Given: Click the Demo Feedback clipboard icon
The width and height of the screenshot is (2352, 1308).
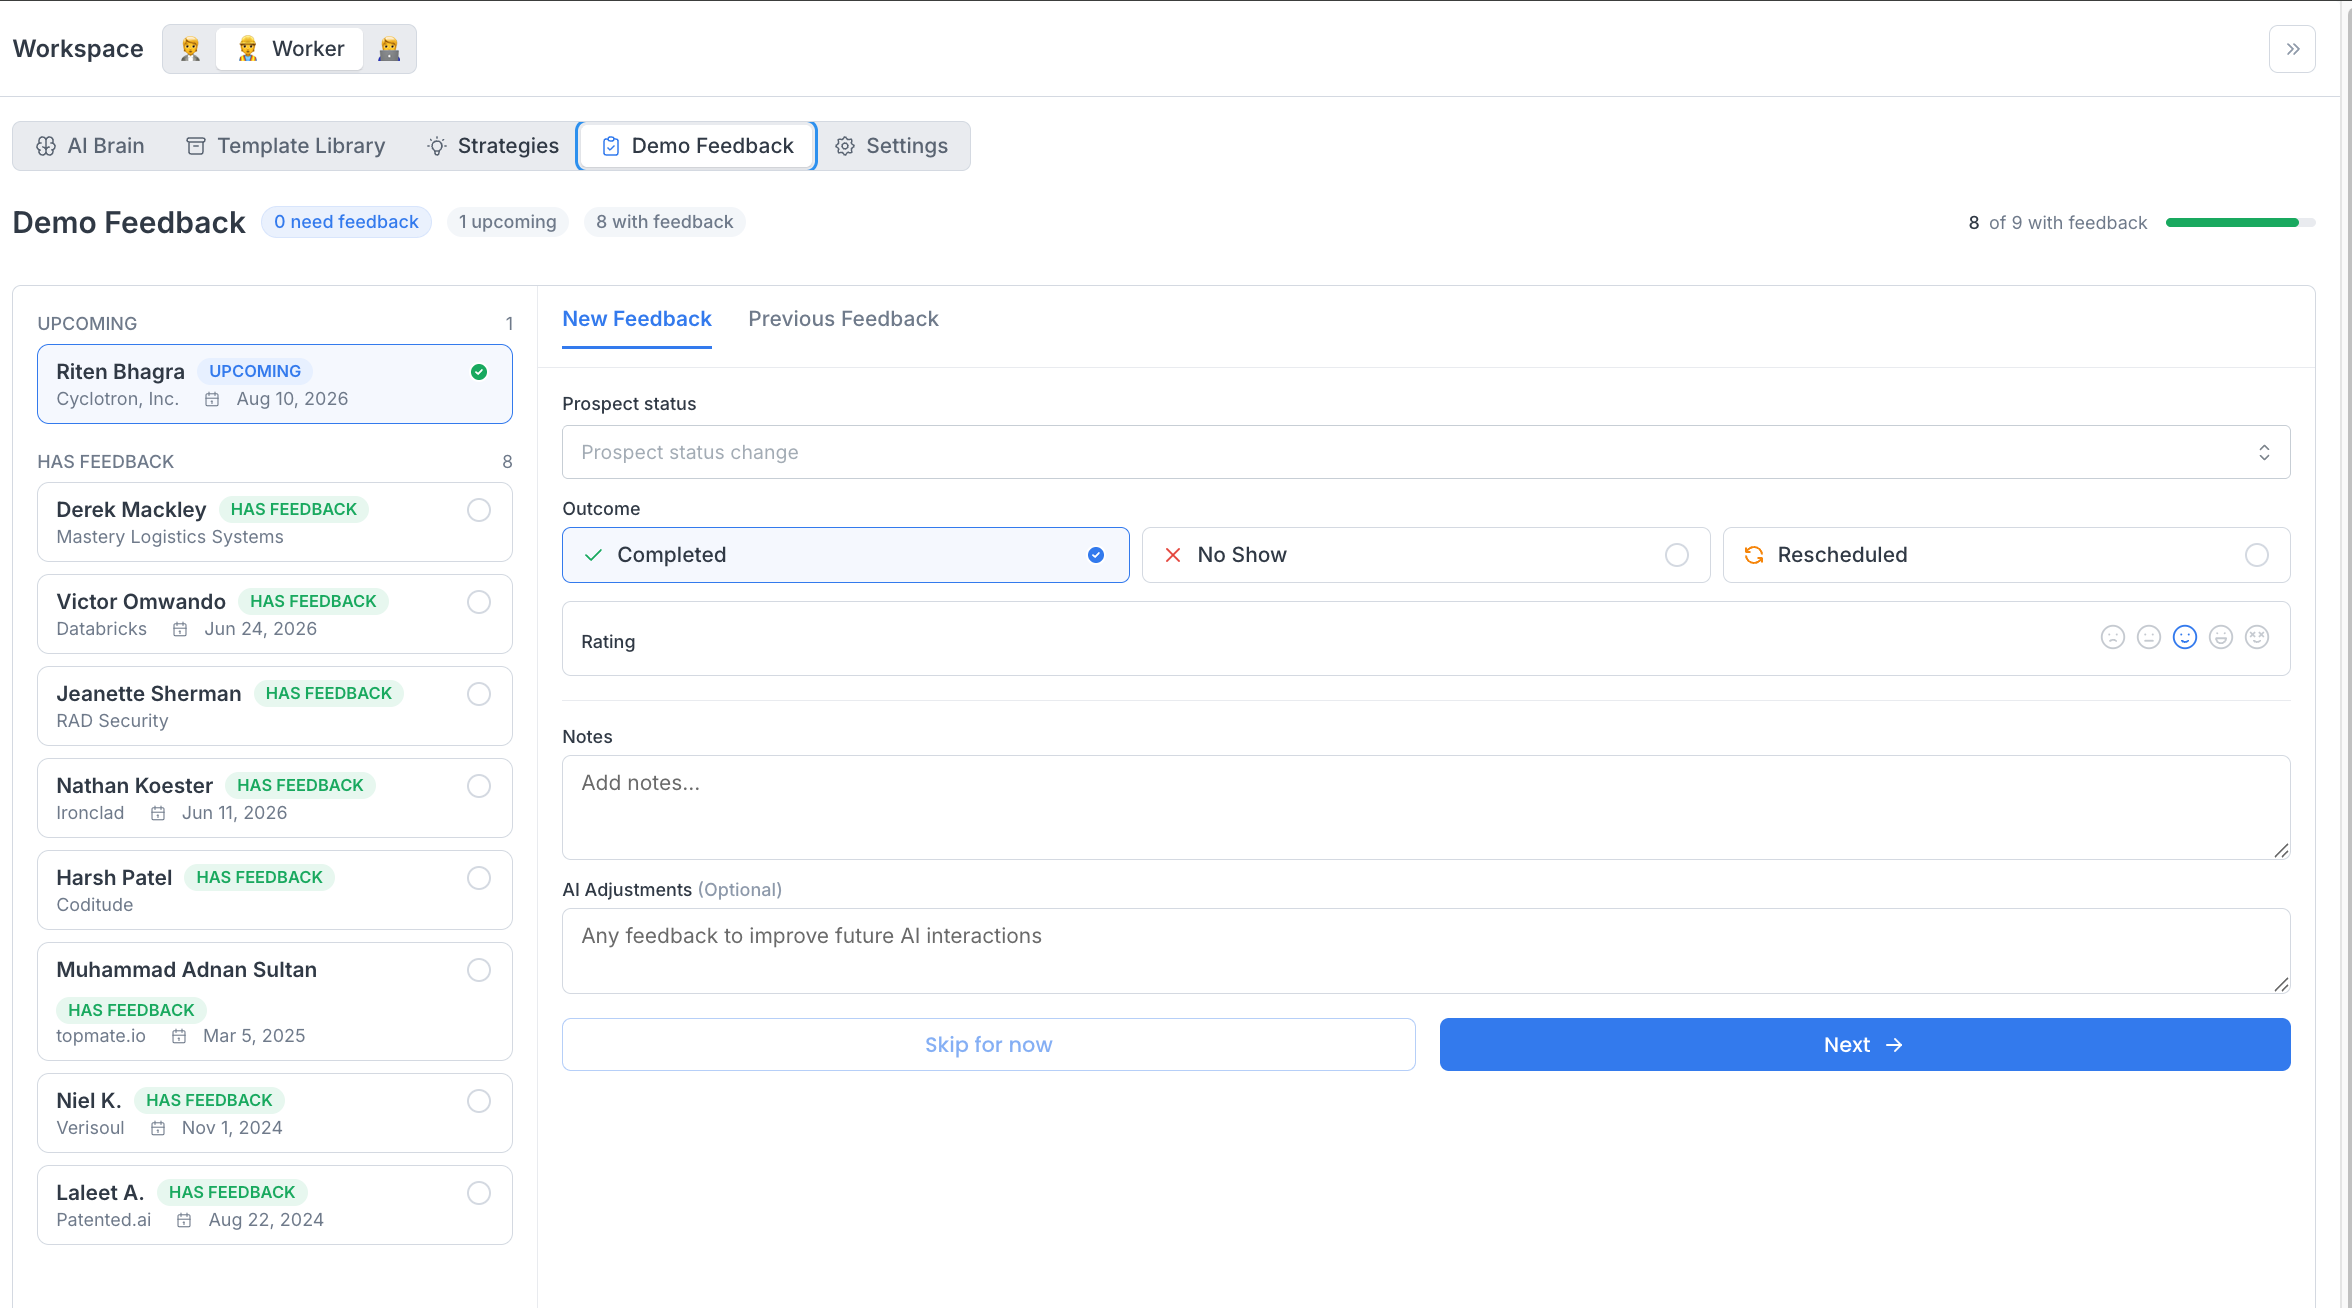Looking at the screenshot, I should [611, 146].
